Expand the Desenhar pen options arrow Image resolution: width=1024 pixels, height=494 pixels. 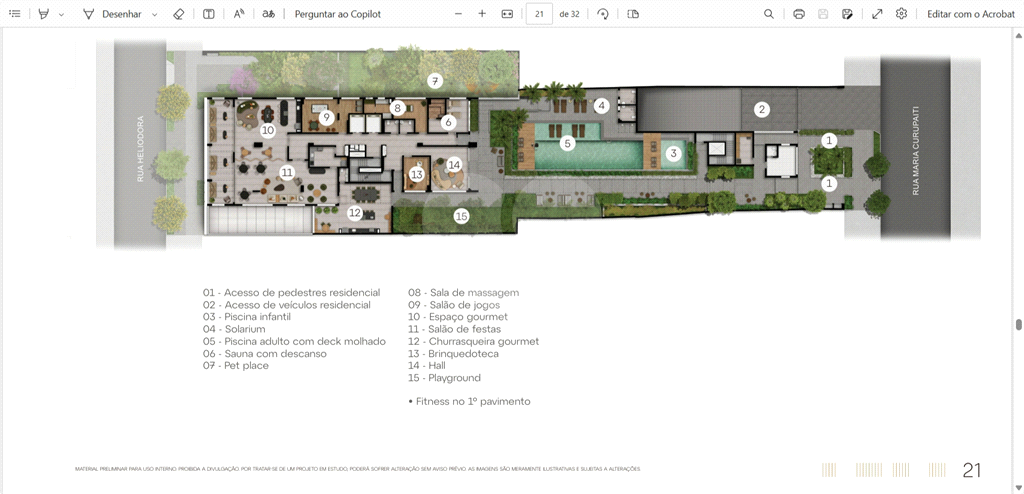(154, 15)
